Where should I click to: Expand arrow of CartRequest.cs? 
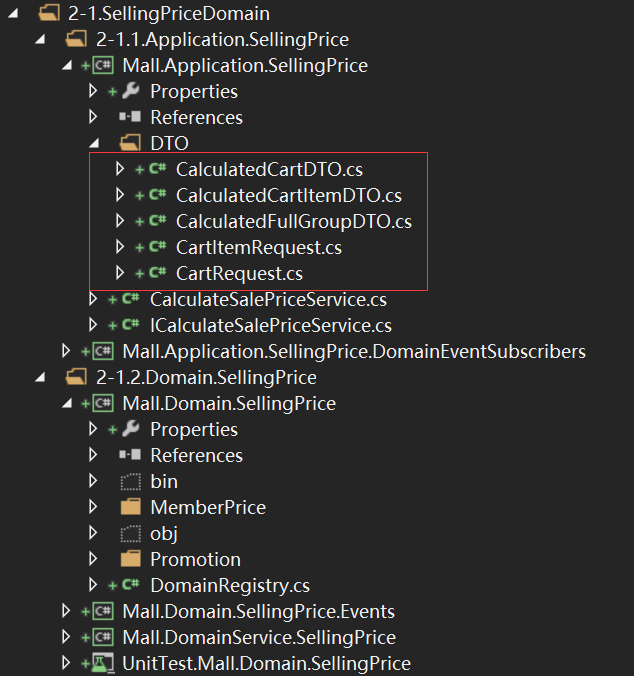[120, 273]
